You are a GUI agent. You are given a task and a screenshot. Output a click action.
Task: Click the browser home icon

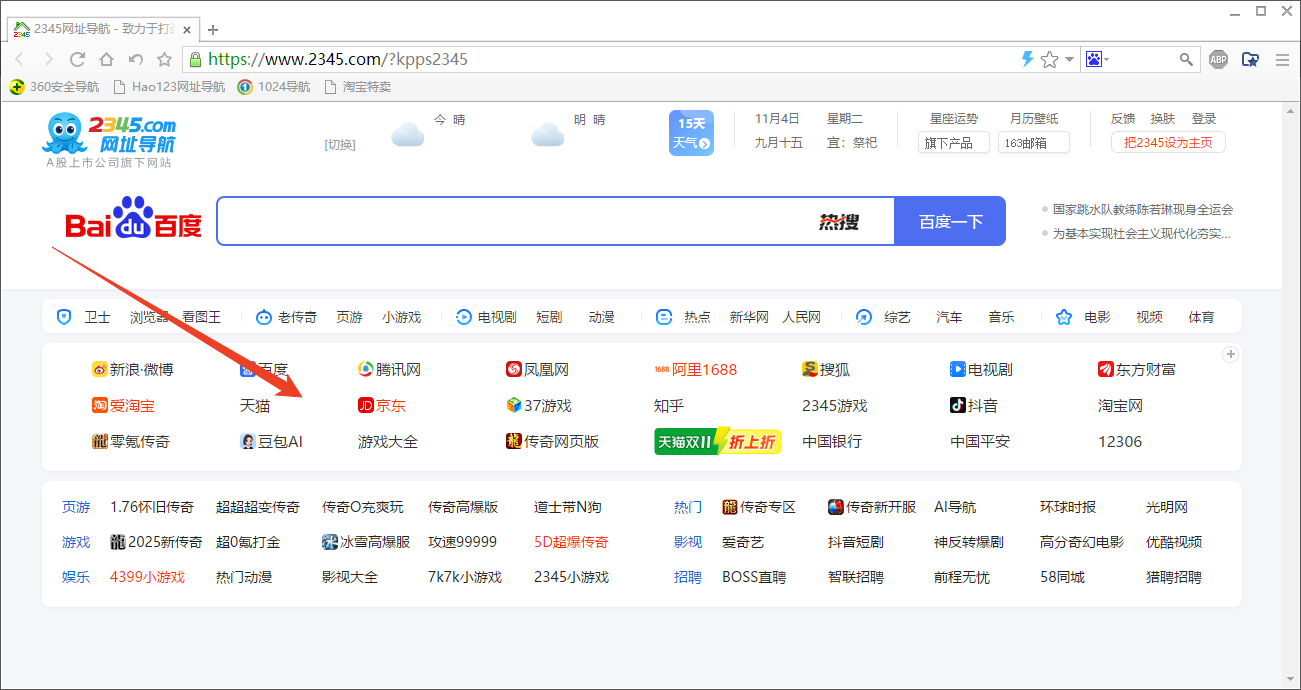coord(105,59)
